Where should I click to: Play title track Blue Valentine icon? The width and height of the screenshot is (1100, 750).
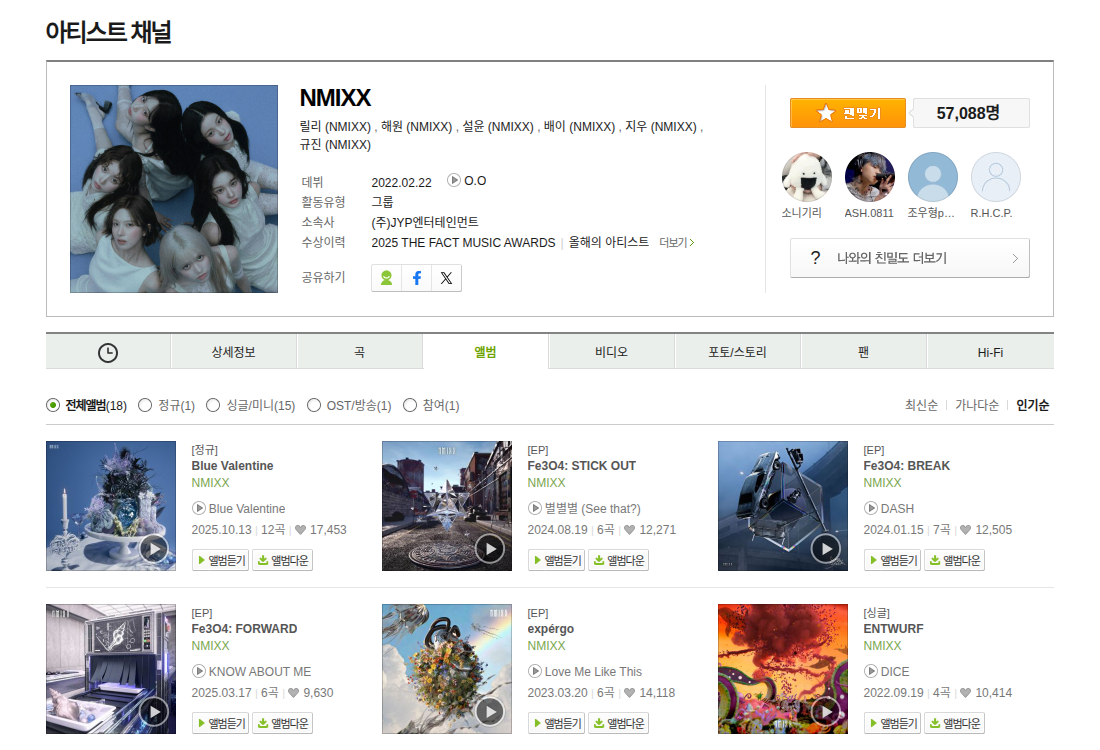[x=199, y=508]
